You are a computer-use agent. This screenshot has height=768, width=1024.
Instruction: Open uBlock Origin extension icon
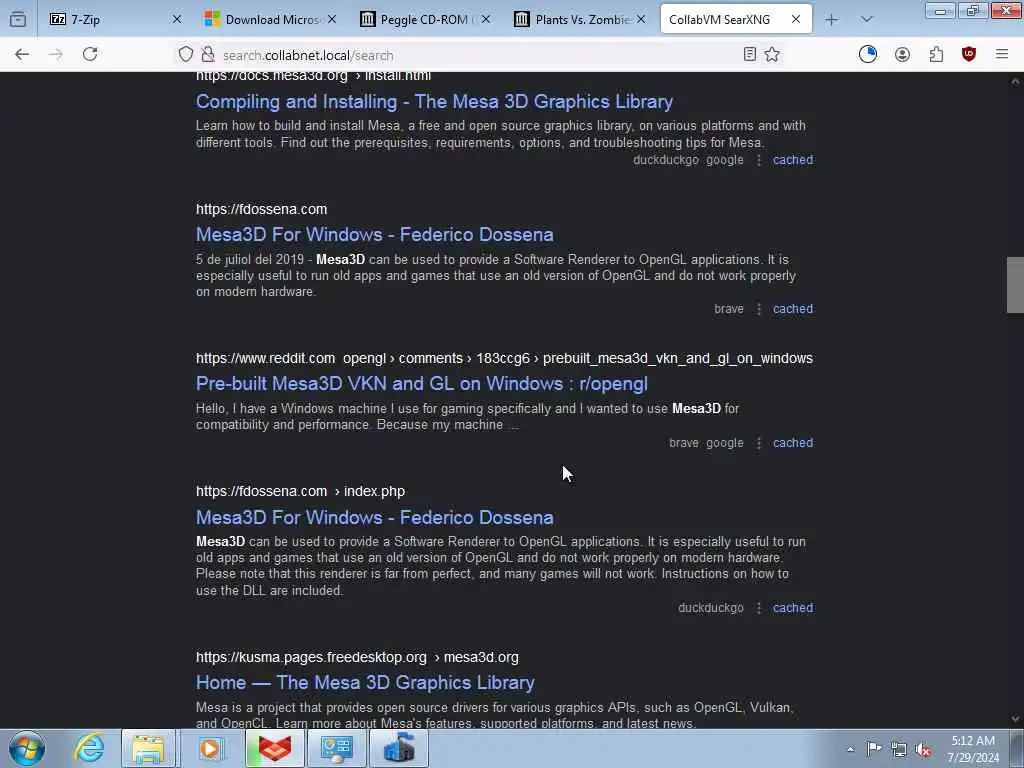click(x=968, y=54)
